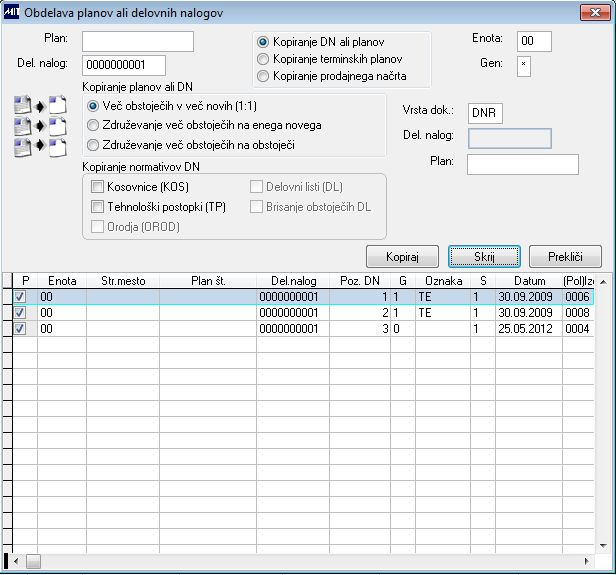Click the Prekliči button
The height and width of the screenshot is (575, 616).
tap(565, 256)
